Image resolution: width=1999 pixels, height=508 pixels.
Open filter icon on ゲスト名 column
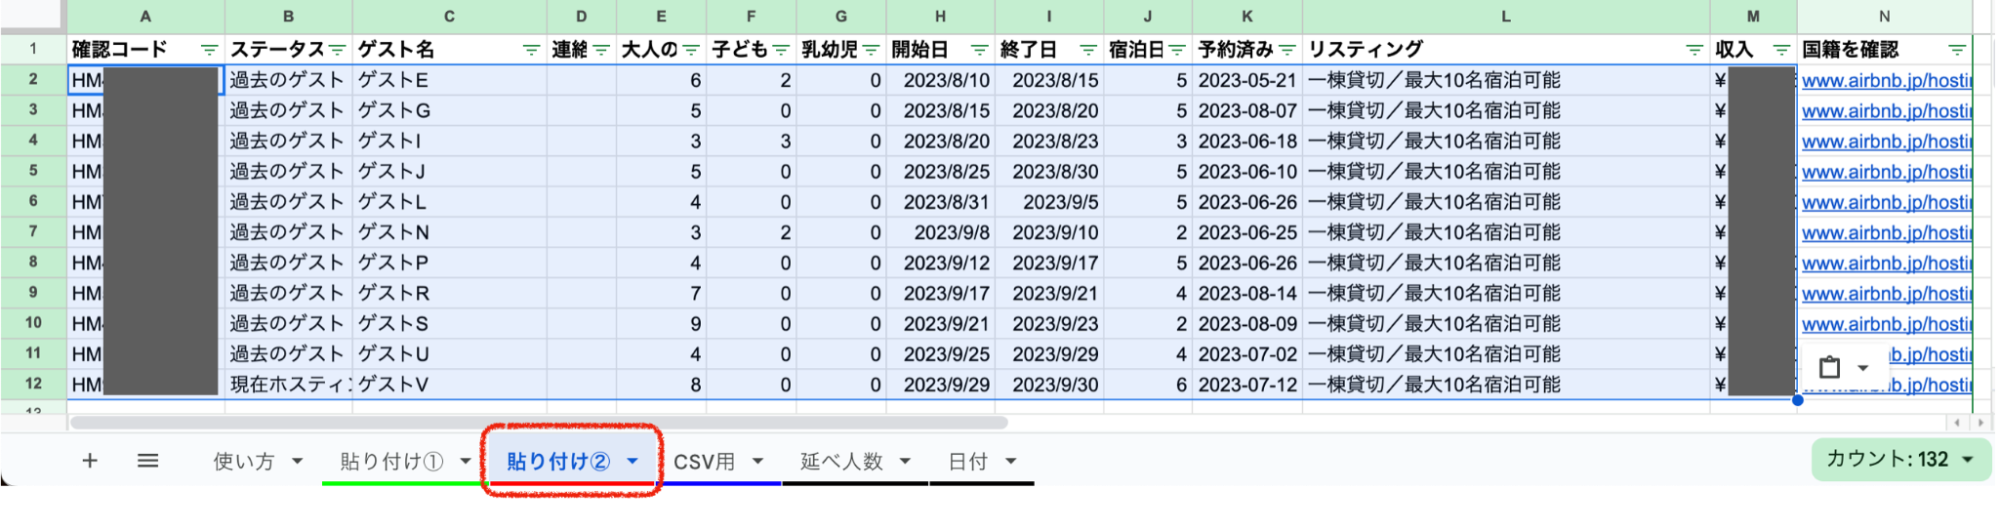coord(531,50)
